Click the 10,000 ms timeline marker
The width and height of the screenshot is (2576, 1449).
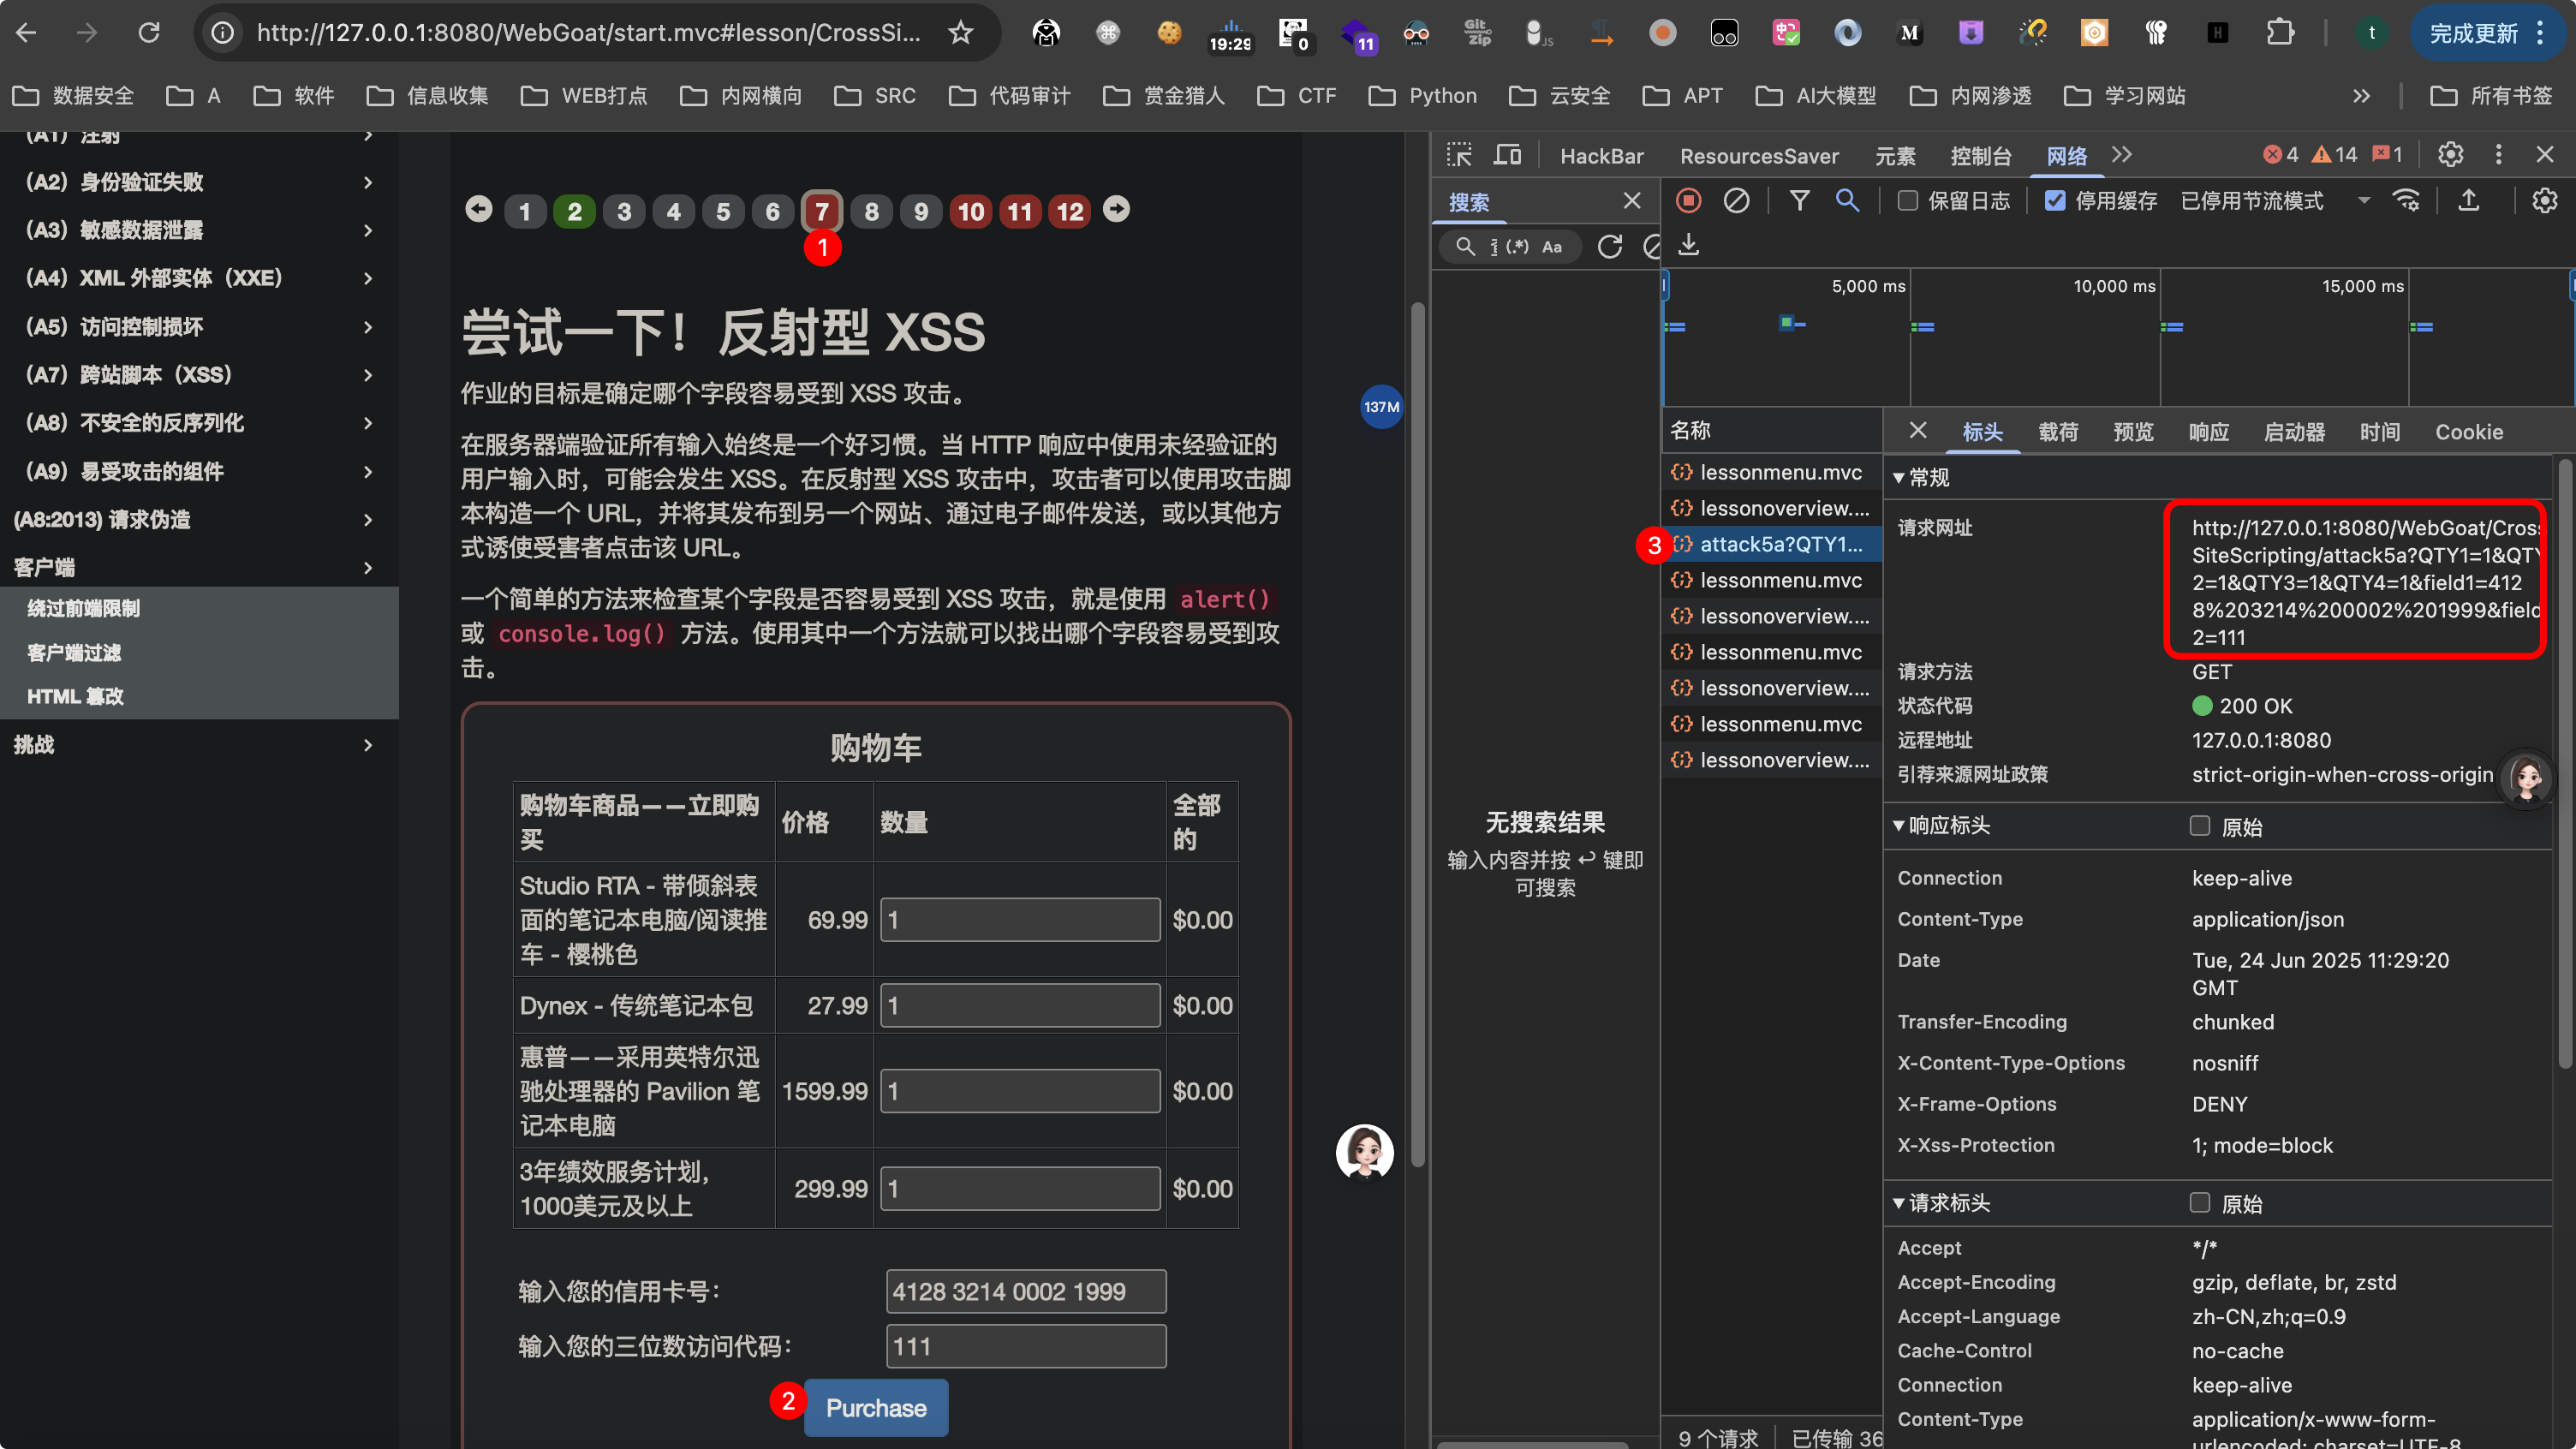2114,286
